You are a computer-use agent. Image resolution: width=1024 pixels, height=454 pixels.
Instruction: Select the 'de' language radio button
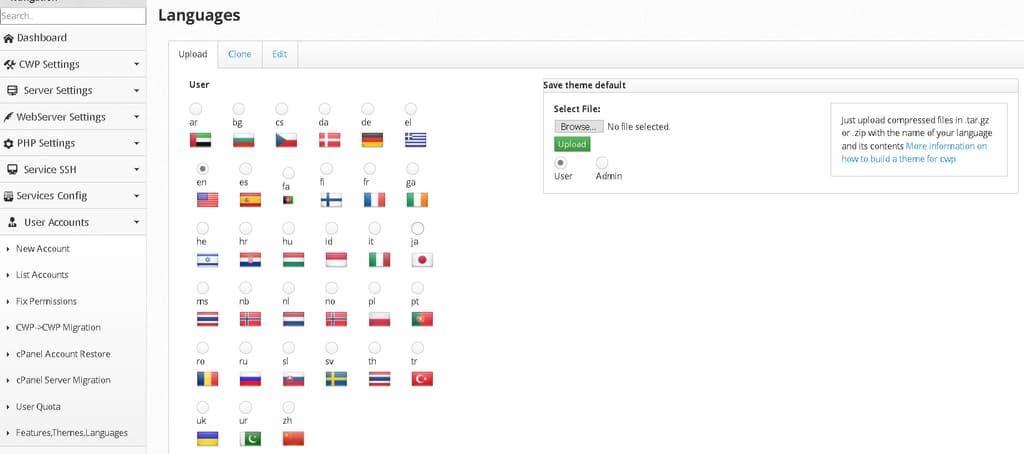click(368, 108)
